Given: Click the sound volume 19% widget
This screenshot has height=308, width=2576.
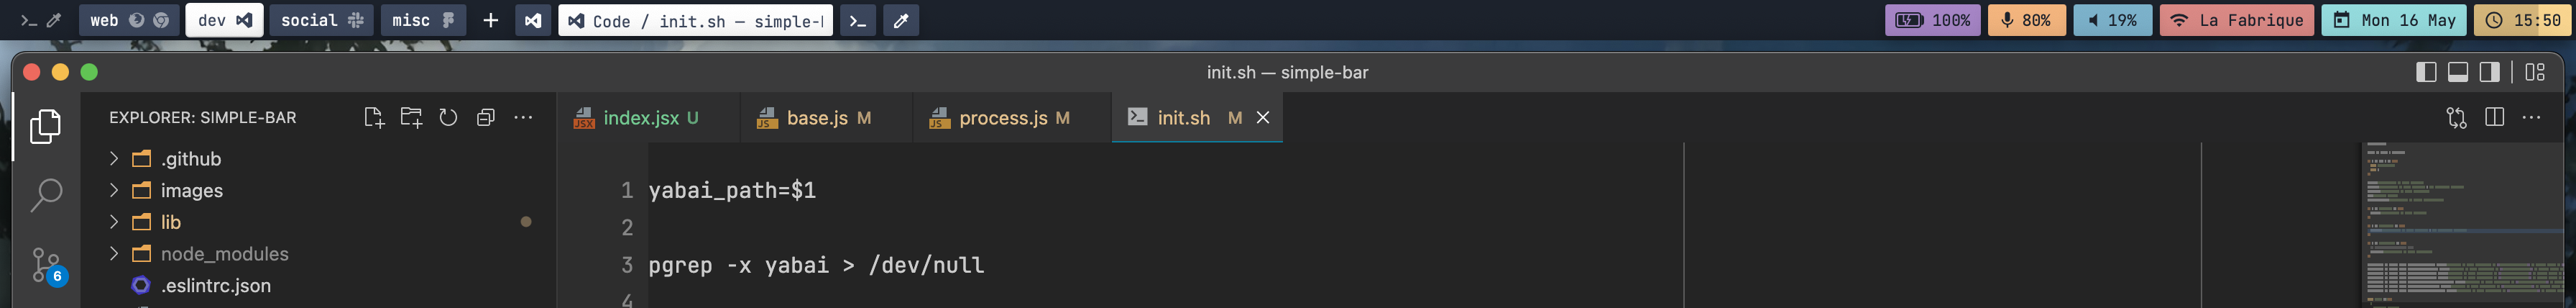Looking at the screenshot, I should coord(2112,20).
